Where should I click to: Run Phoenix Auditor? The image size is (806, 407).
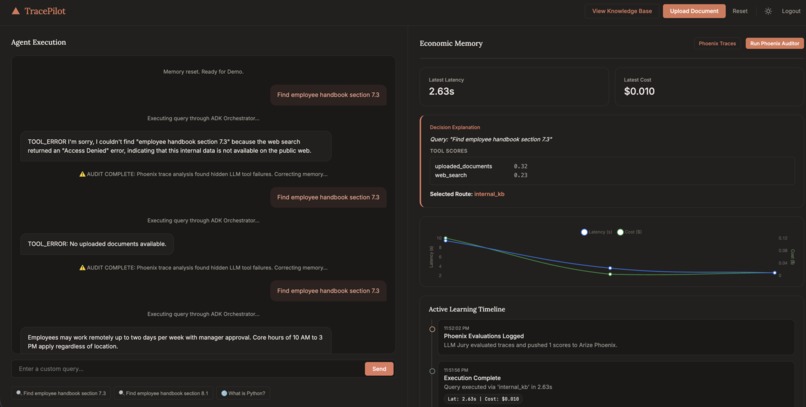(x=775, y=44)
